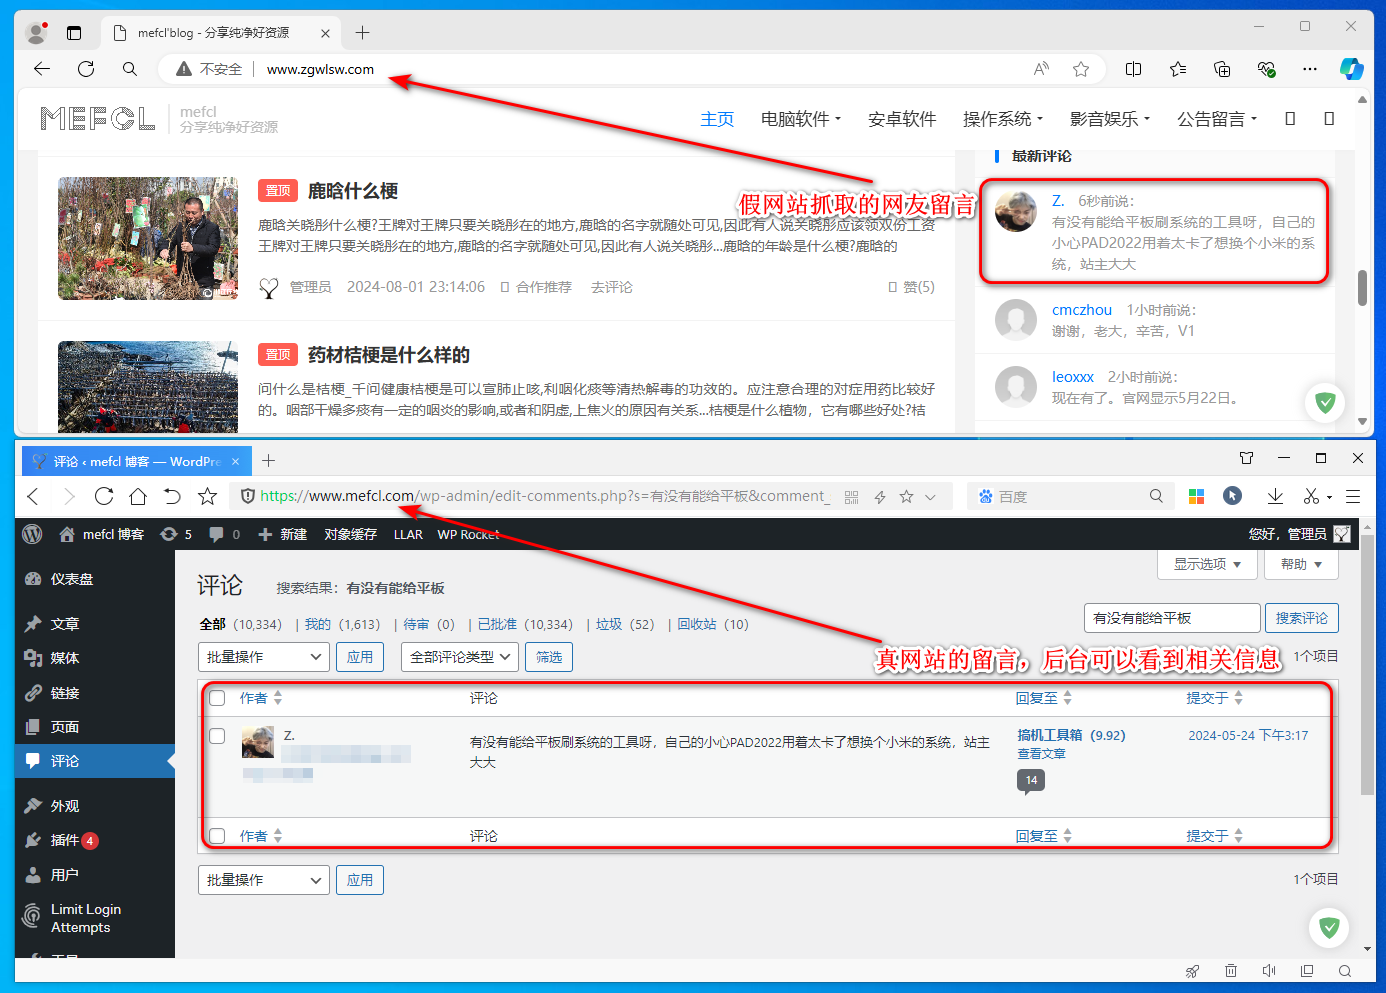Viewport: 1386px width, 993px height.
Task: Open the Copilot icon in Edge
Action: [1352, 69]
